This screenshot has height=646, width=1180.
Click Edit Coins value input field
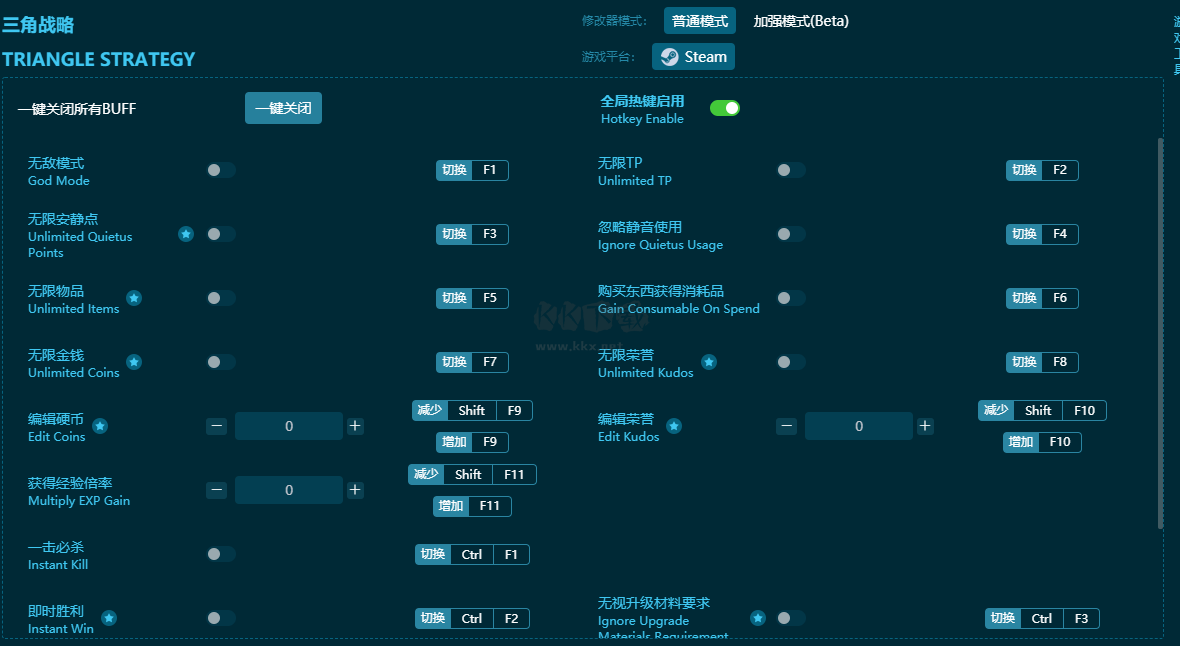point(289,426)
